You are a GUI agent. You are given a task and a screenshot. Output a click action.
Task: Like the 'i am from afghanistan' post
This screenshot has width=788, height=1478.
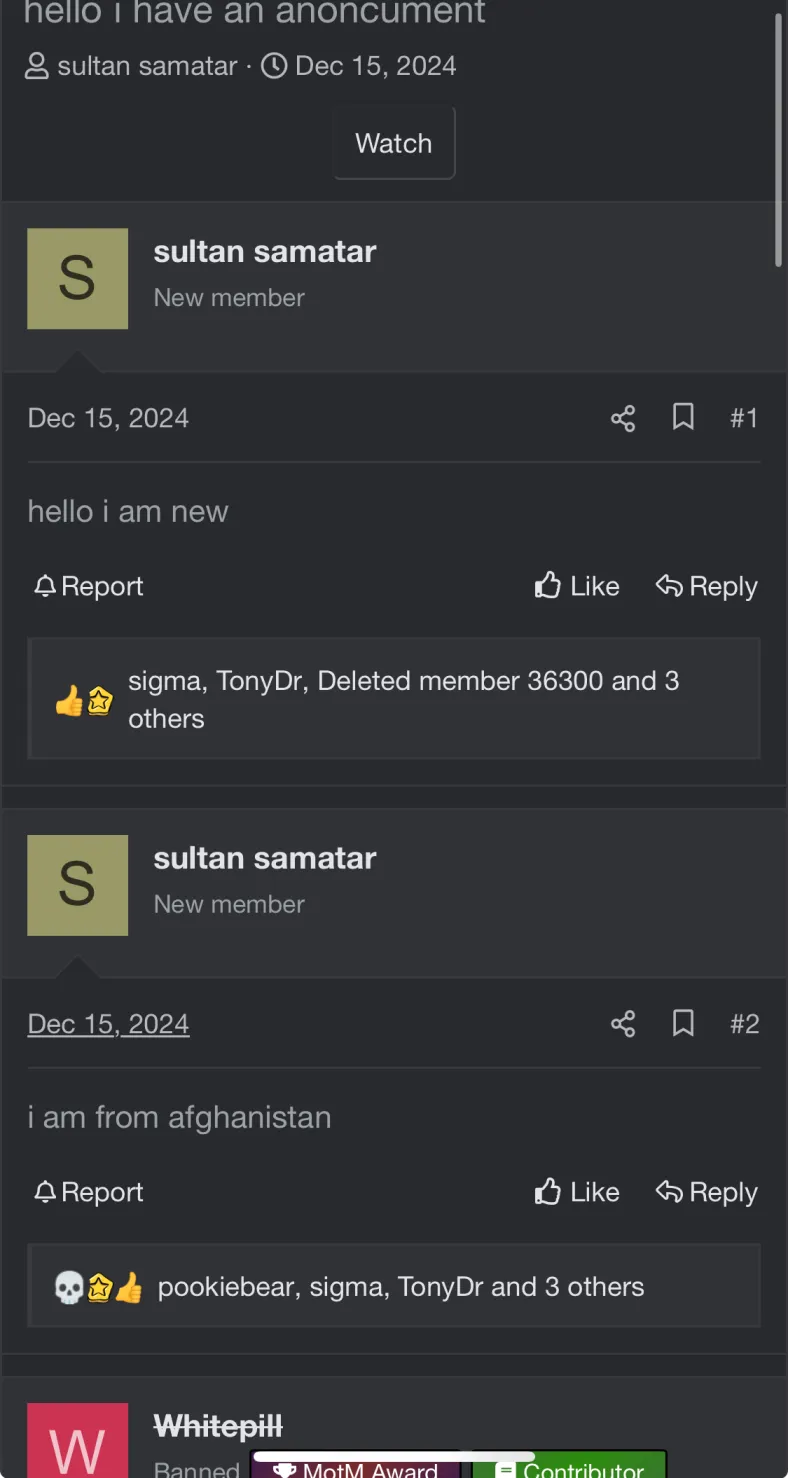tap(577, 1192)
